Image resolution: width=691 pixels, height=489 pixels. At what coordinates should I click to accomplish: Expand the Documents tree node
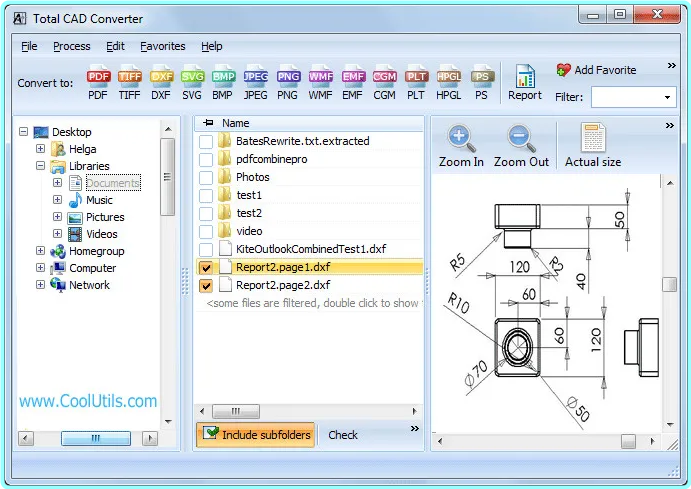click(57, 182)
